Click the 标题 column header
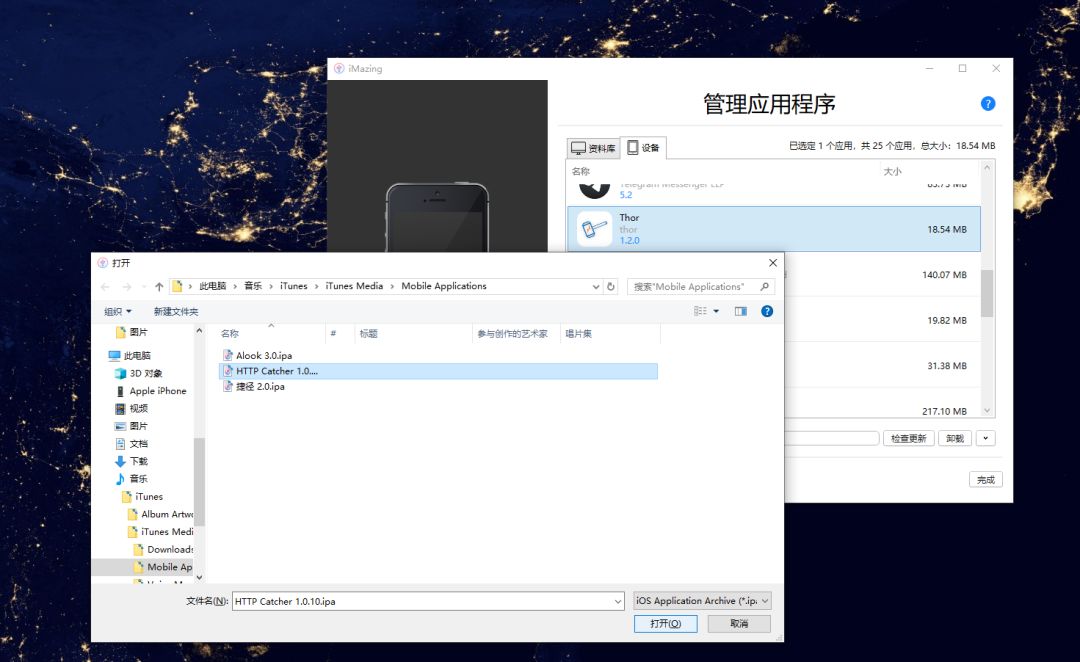Viewport: 1080px width, 662px height. click(x=413, y=333)
